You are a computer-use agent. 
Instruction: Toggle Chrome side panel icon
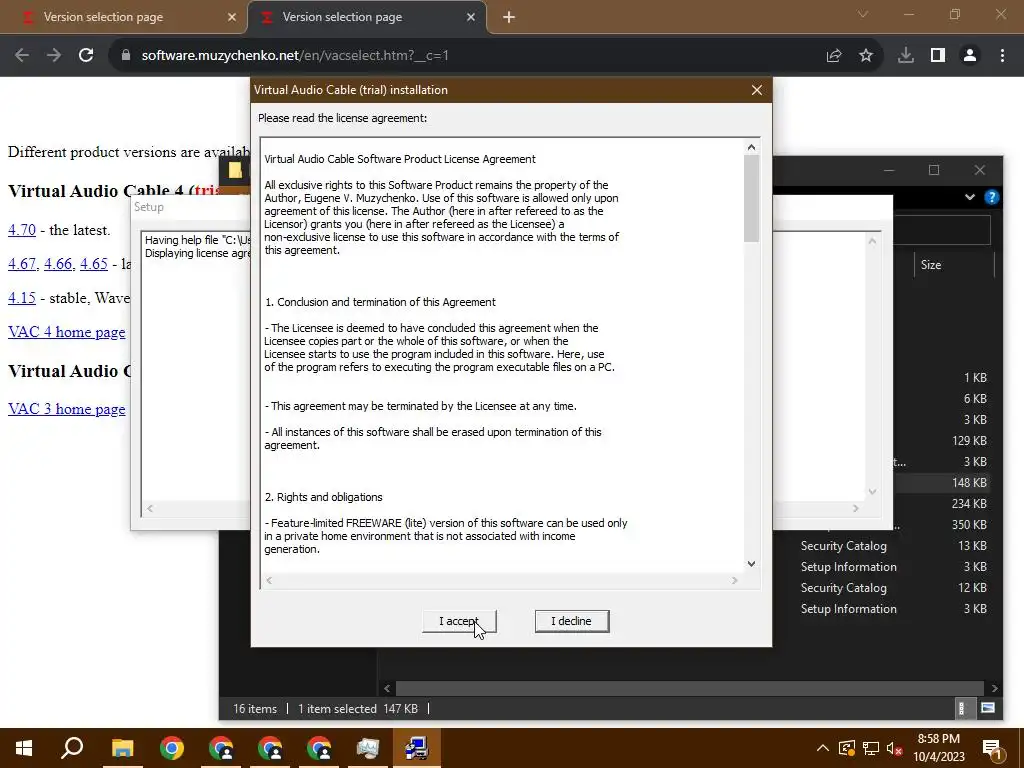coord(938,56)
